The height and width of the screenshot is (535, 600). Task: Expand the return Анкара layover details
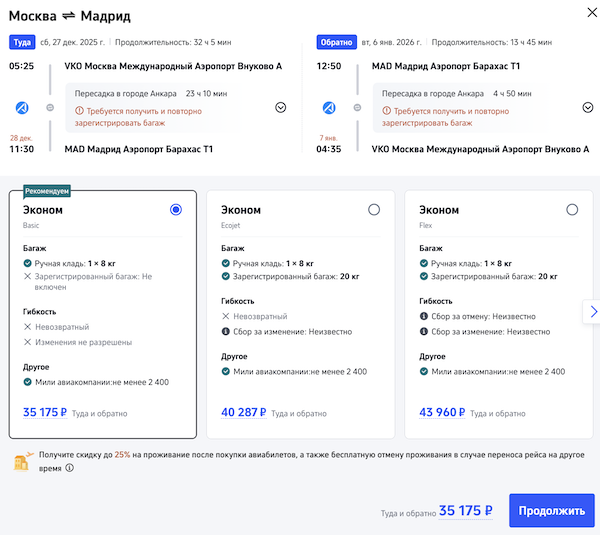click(x=587, y=108)
